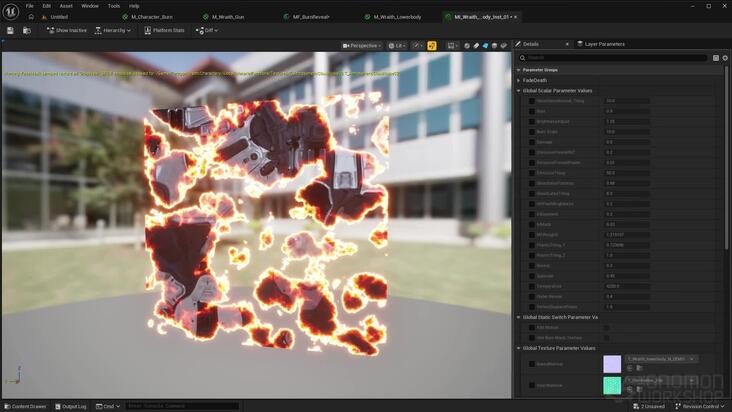732x412 pixels.
Task: Switch to Untitled level tab
Action: 59,17
